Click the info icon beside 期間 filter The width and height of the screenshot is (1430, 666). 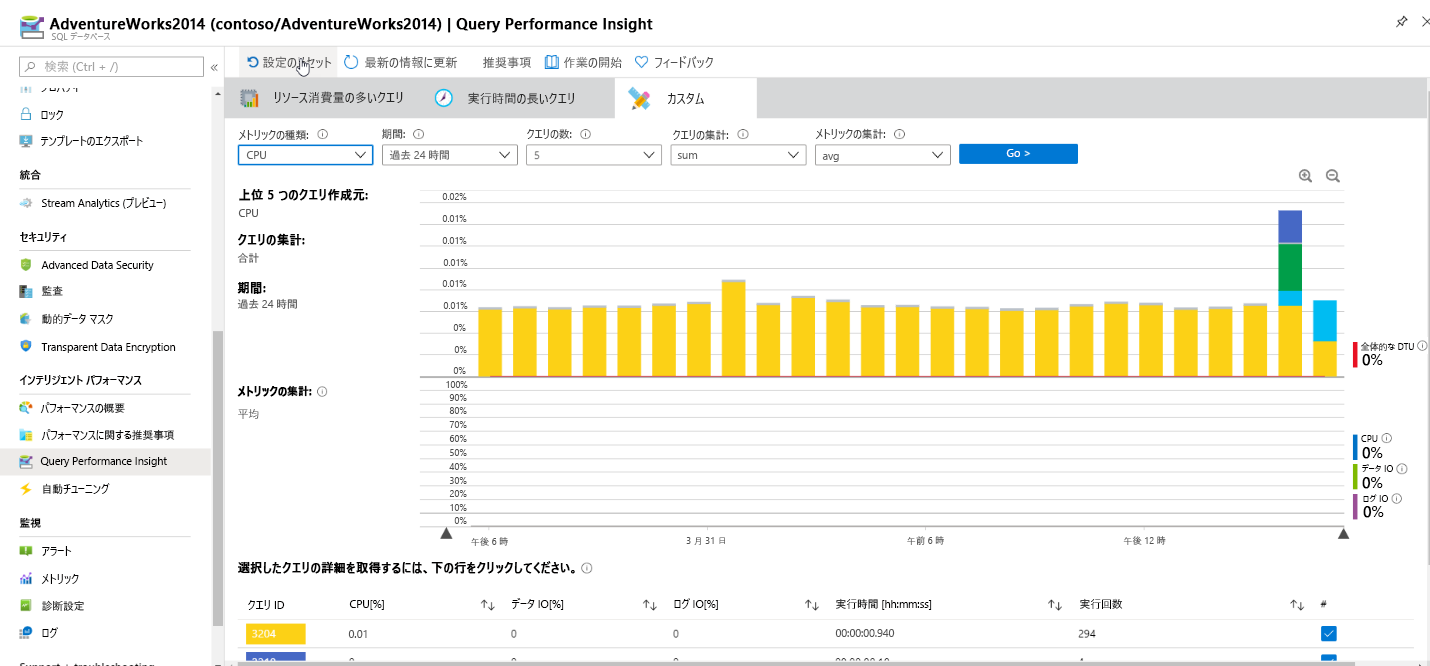418,134
